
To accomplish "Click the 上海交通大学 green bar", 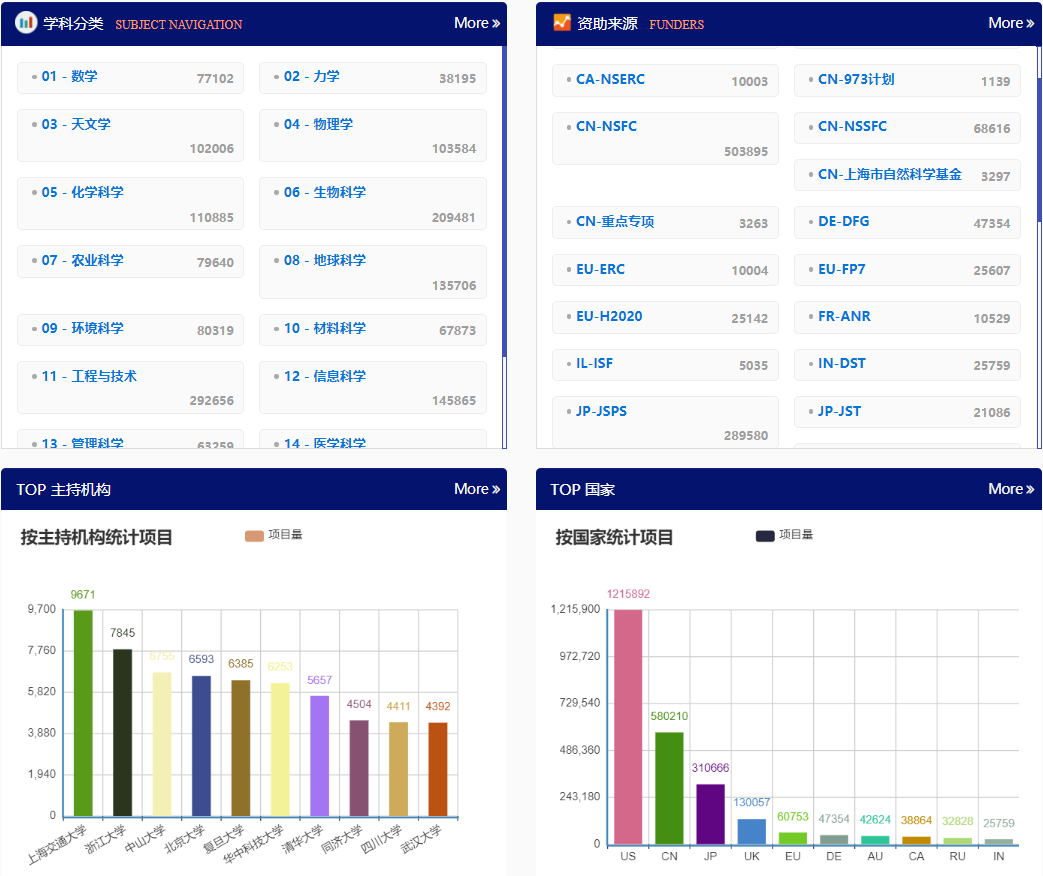I will point(83,712).
